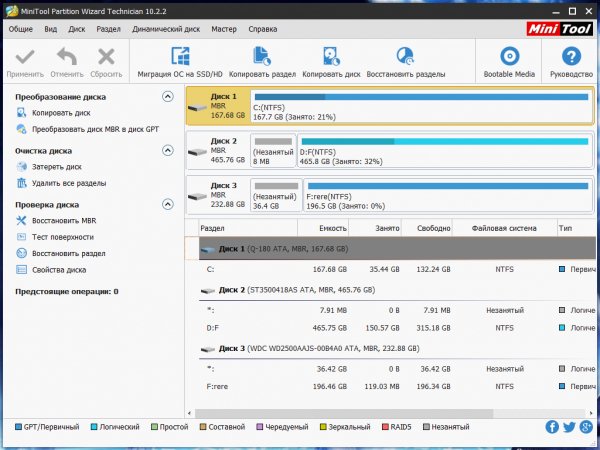This screenshot has height=450, width=600.
Task: Collapse the Проверка диска section
Action: click(168, 204)
